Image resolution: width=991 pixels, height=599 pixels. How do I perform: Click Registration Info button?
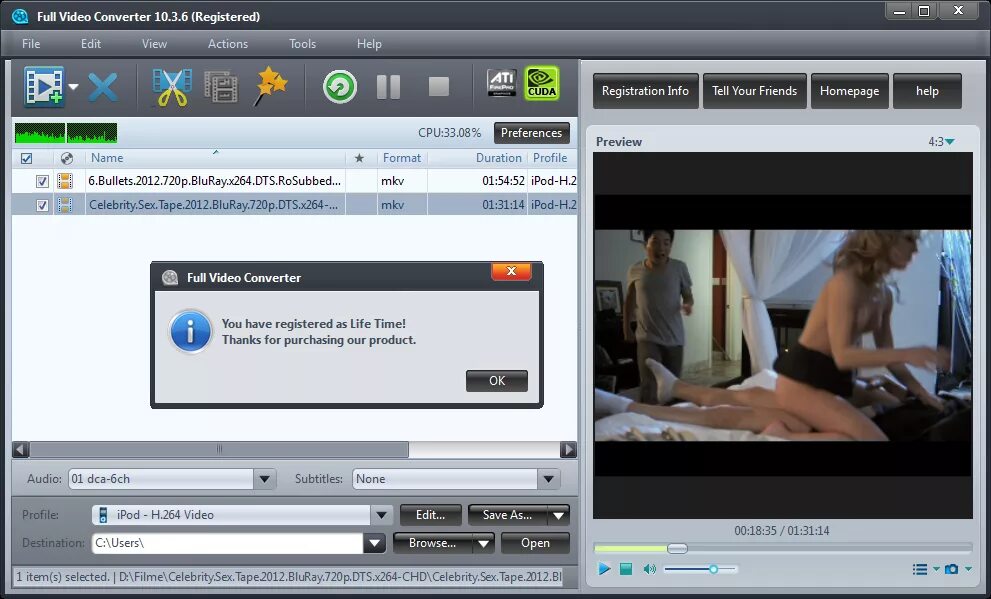(645, 91)
